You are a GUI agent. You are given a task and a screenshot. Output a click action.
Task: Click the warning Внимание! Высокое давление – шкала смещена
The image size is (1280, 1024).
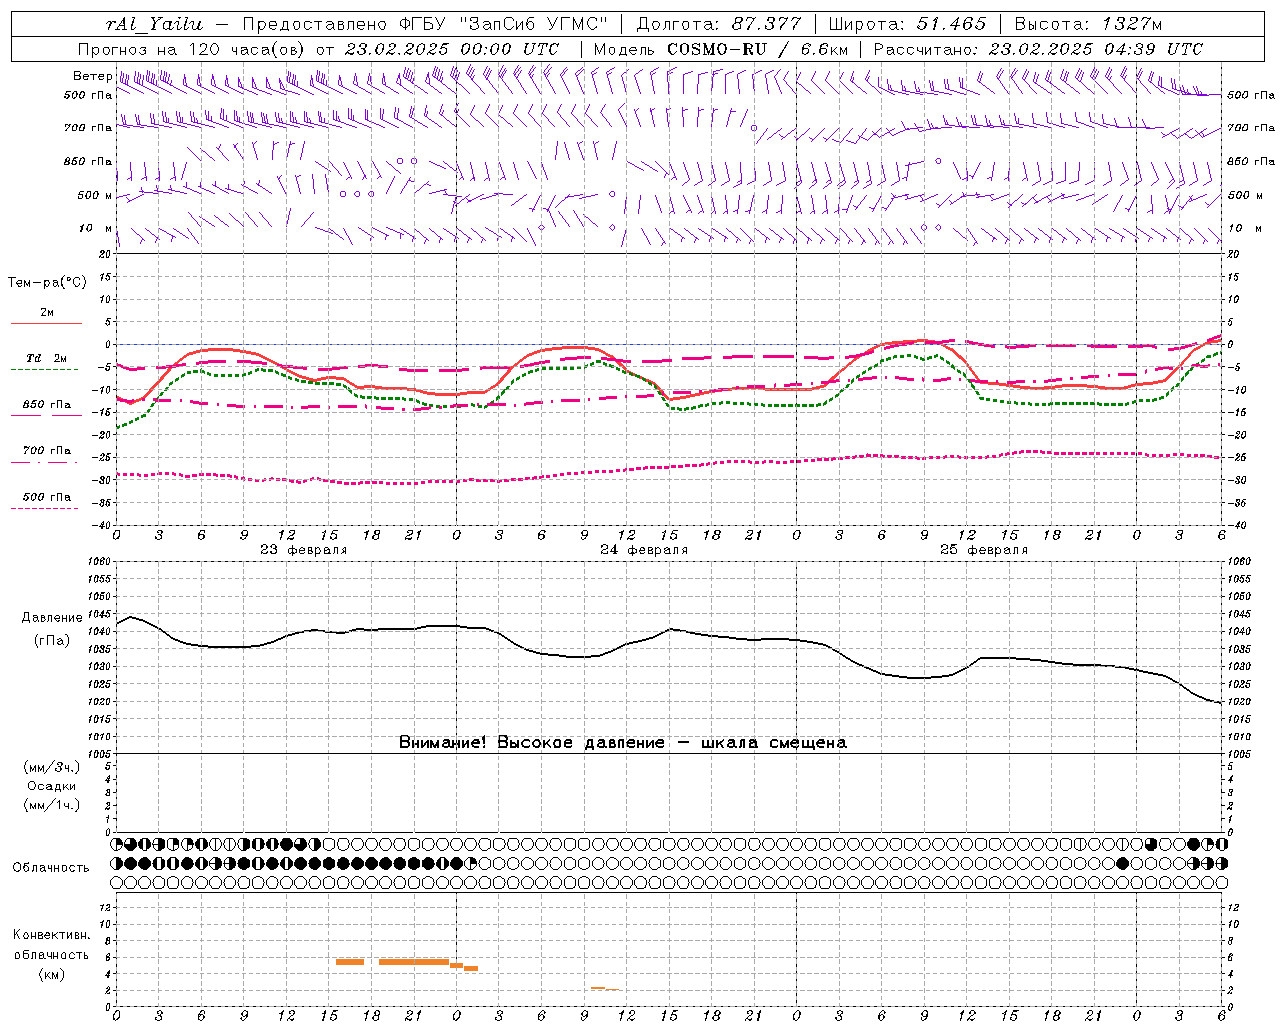click(622, 743)
